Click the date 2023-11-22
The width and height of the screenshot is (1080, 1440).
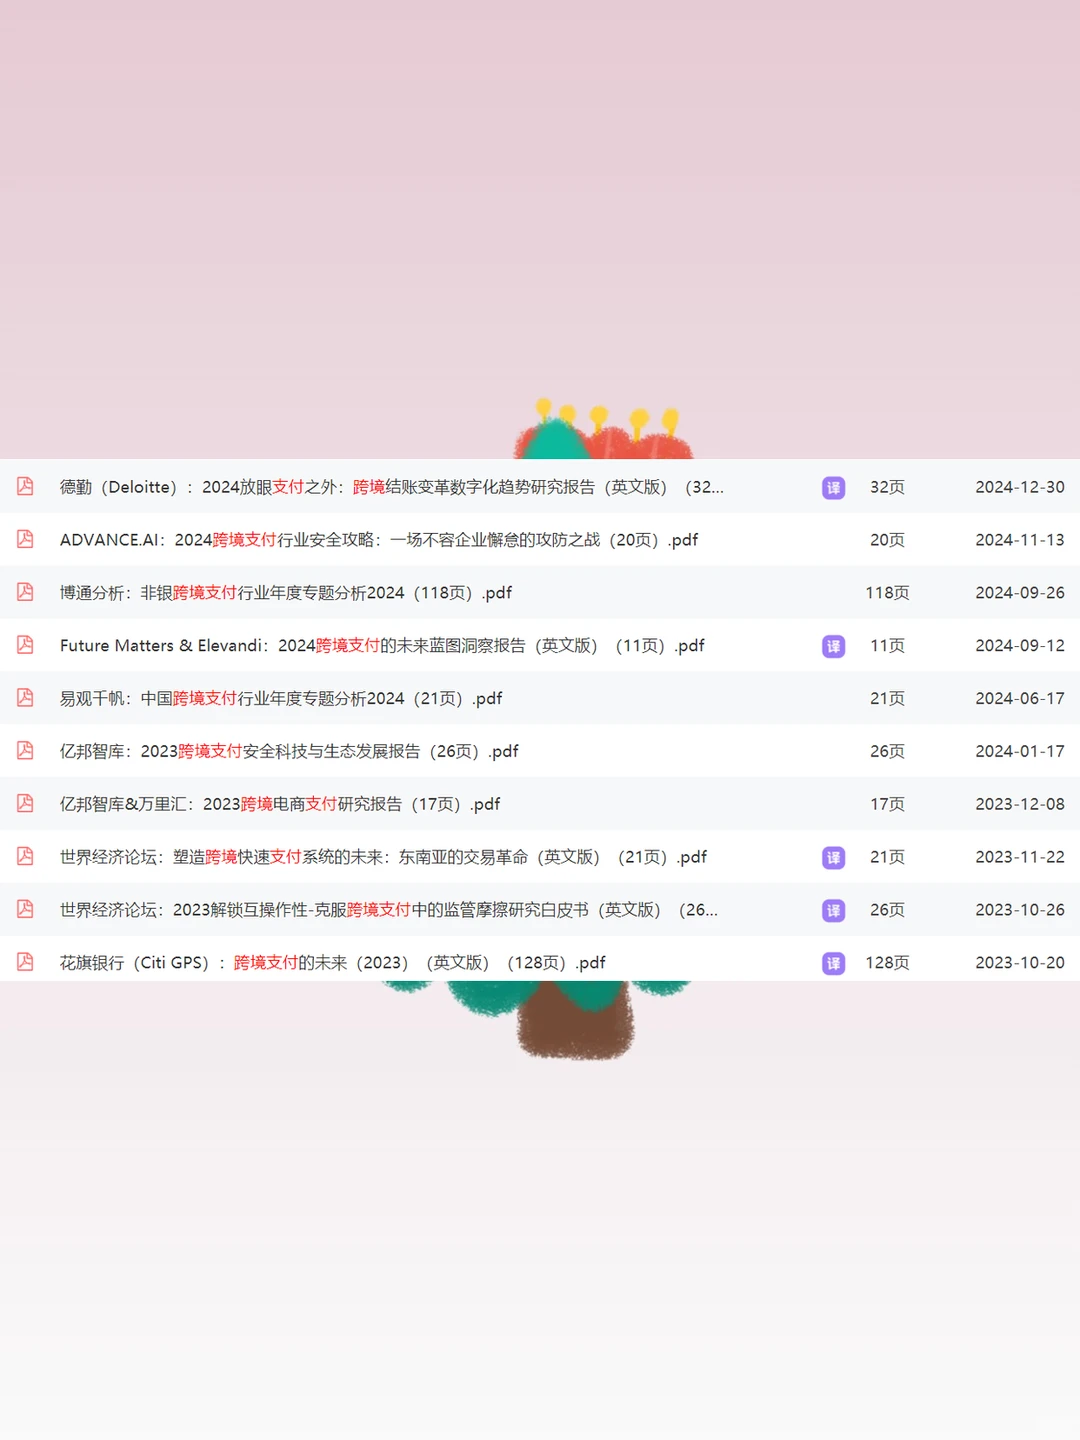pyautogui.click(x=1020, y=857)
